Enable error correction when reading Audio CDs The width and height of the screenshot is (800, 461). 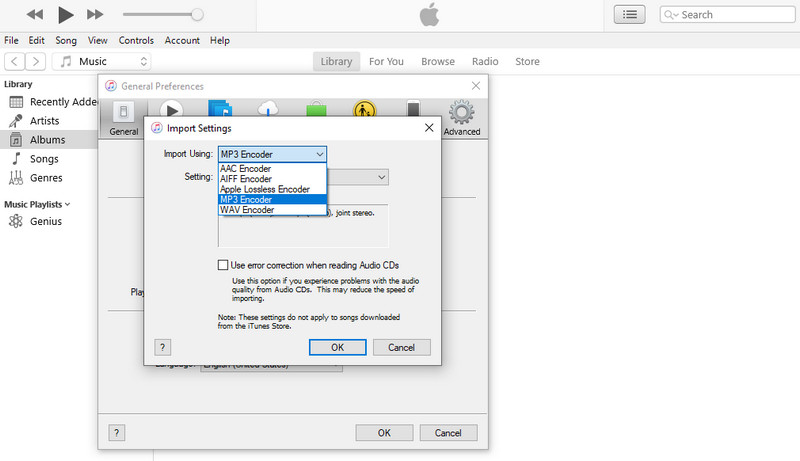click(223, 265)
